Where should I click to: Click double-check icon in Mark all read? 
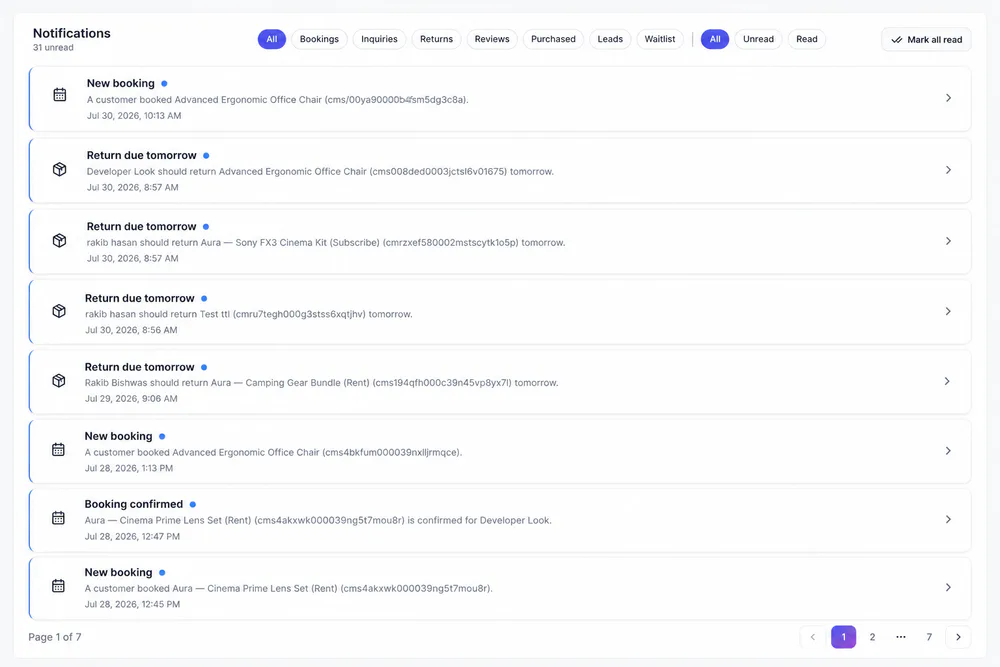[x=897, y=40]
